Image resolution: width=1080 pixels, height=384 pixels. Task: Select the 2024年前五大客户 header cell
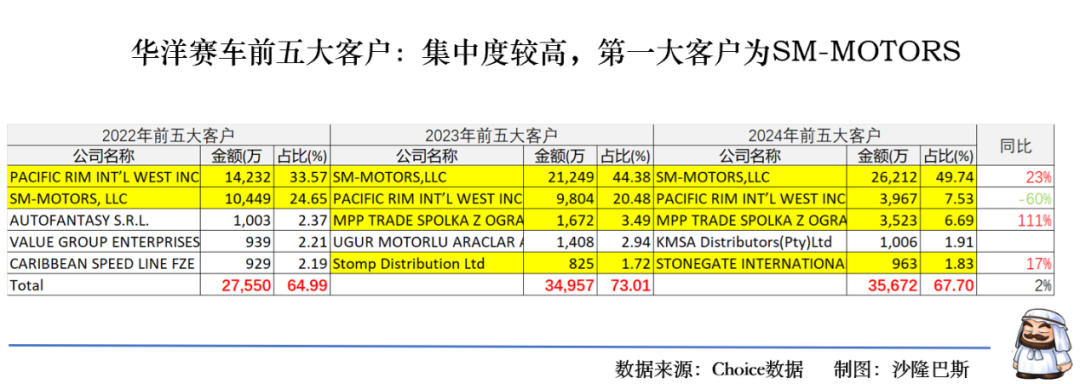click(x=815, y=135)
